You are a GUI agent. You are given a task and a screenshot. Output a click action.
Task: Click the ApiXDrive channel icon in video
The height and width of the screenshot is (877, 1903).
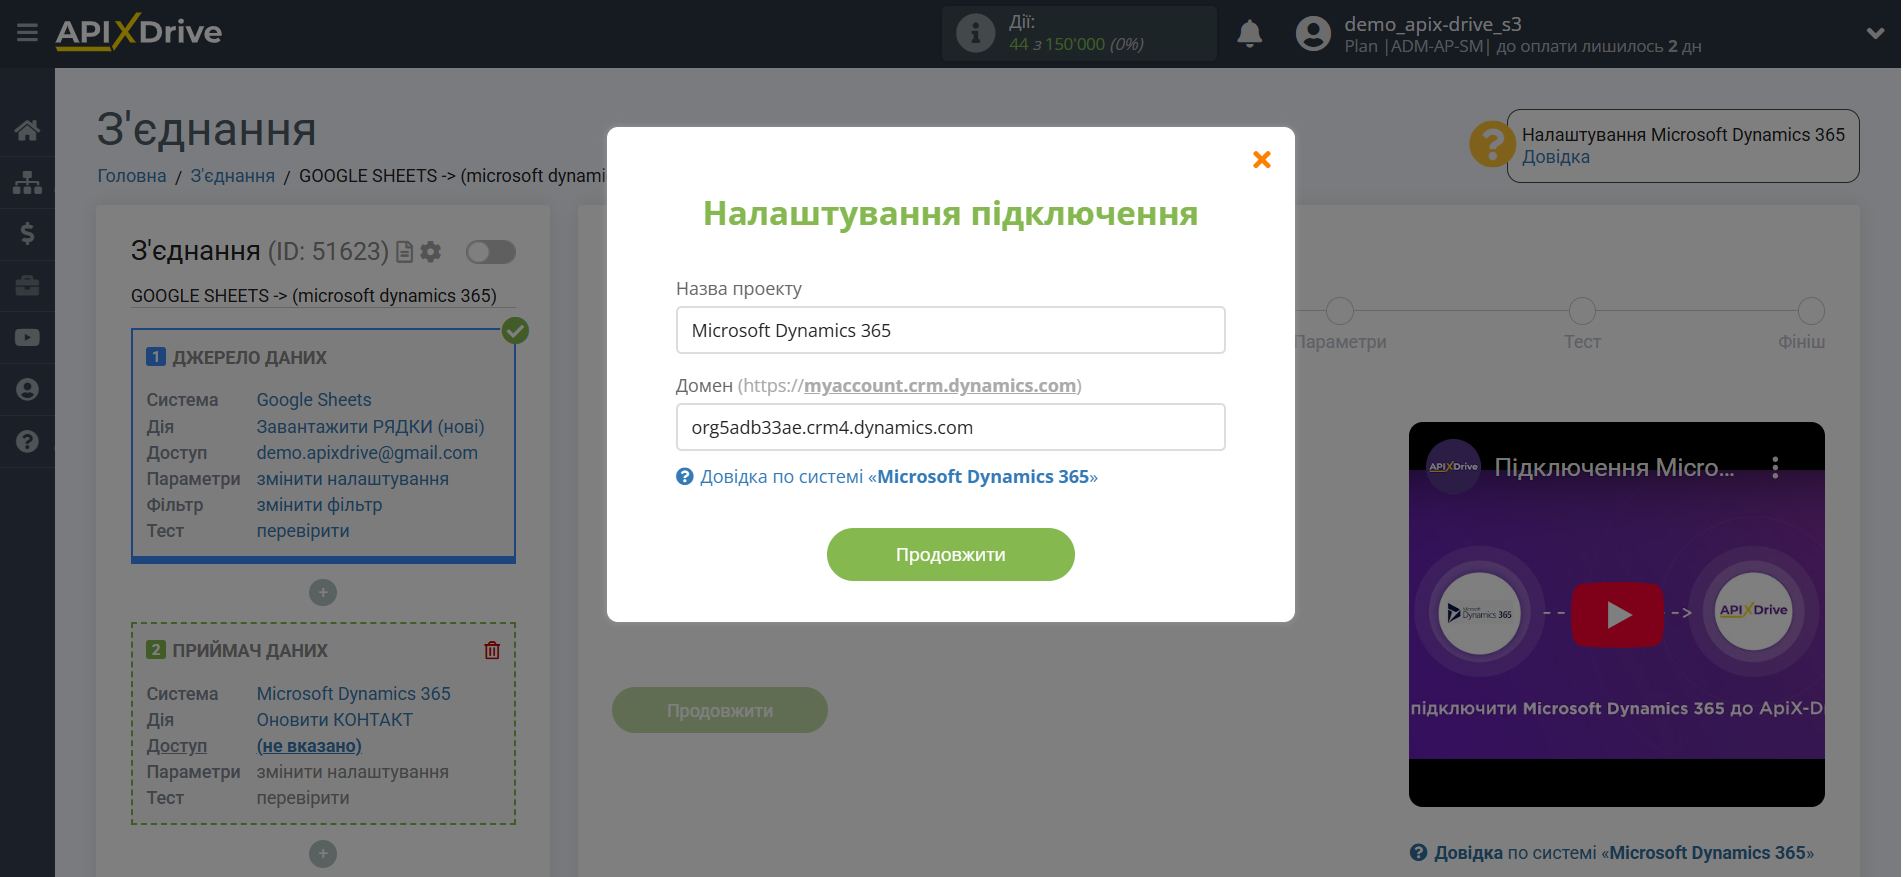pyautogui.click(x=1453, y=467)
